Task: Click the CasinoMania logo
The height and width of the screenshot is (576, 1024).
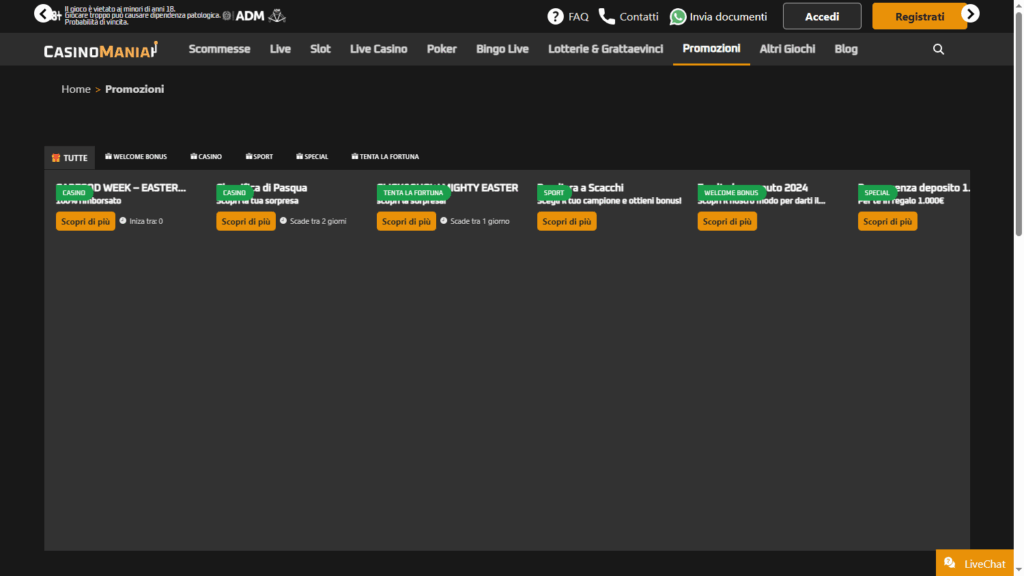Action: [101, 50]
